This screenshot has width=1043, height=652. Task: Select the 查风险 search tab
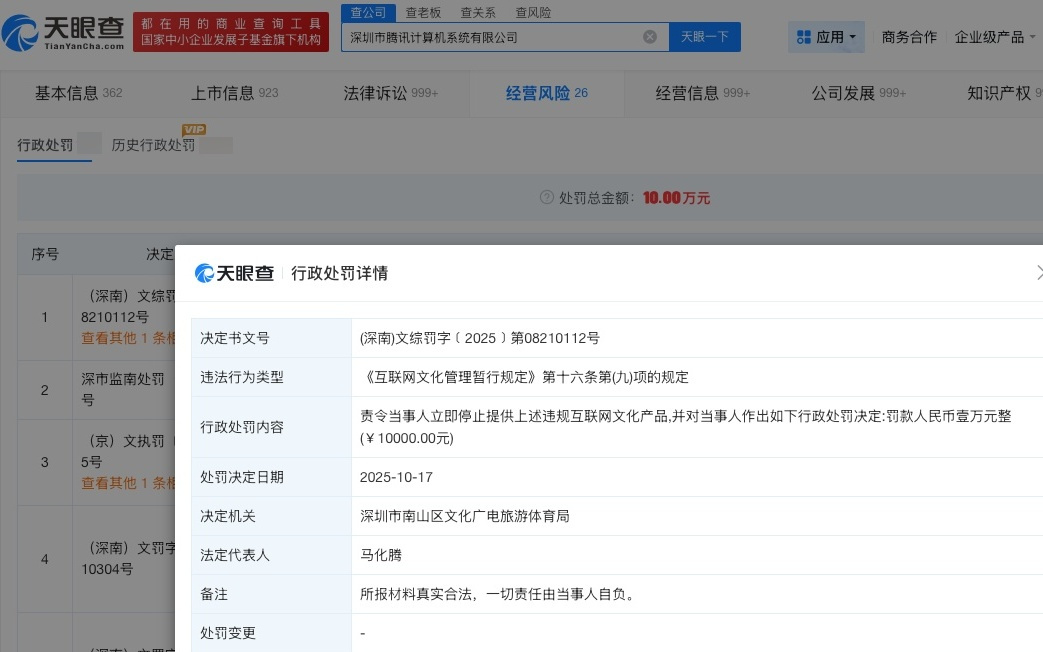click(533, 13)
